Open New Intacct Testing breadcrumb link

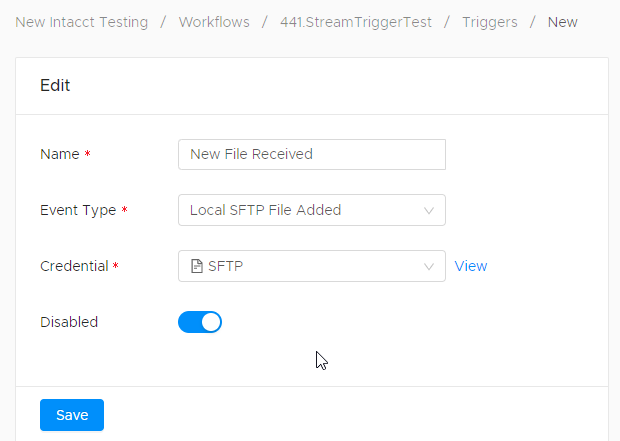(x=81, y=22)
